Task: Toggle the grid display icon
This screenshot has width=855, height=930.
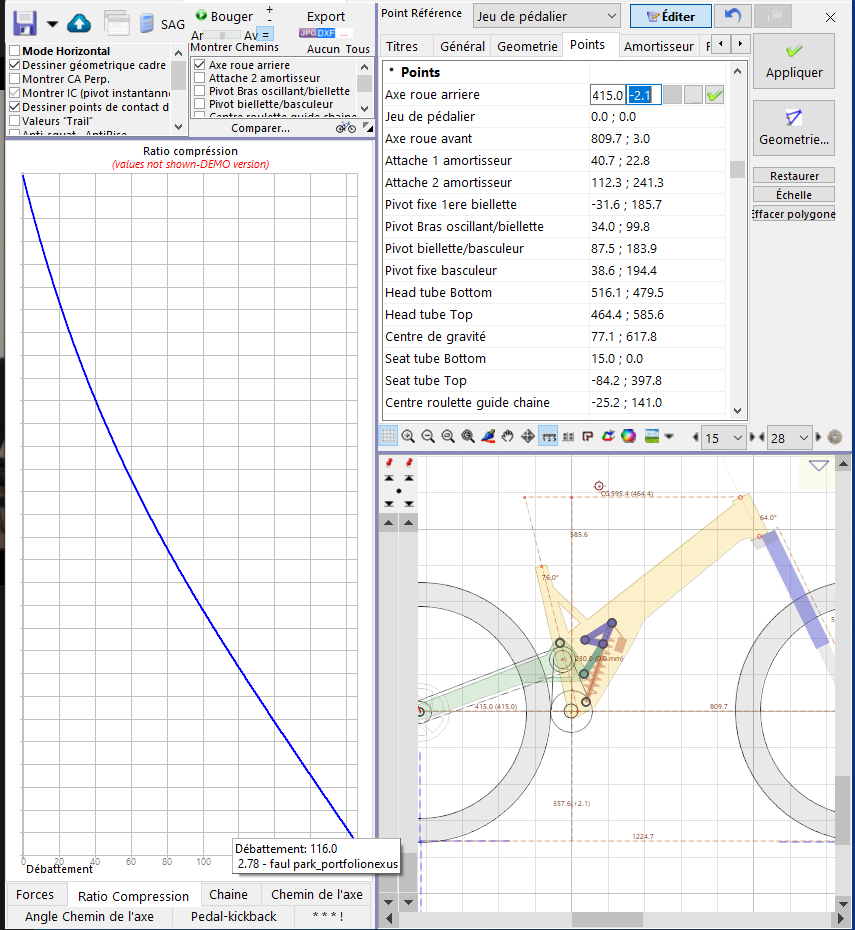Action: [388, 436]
